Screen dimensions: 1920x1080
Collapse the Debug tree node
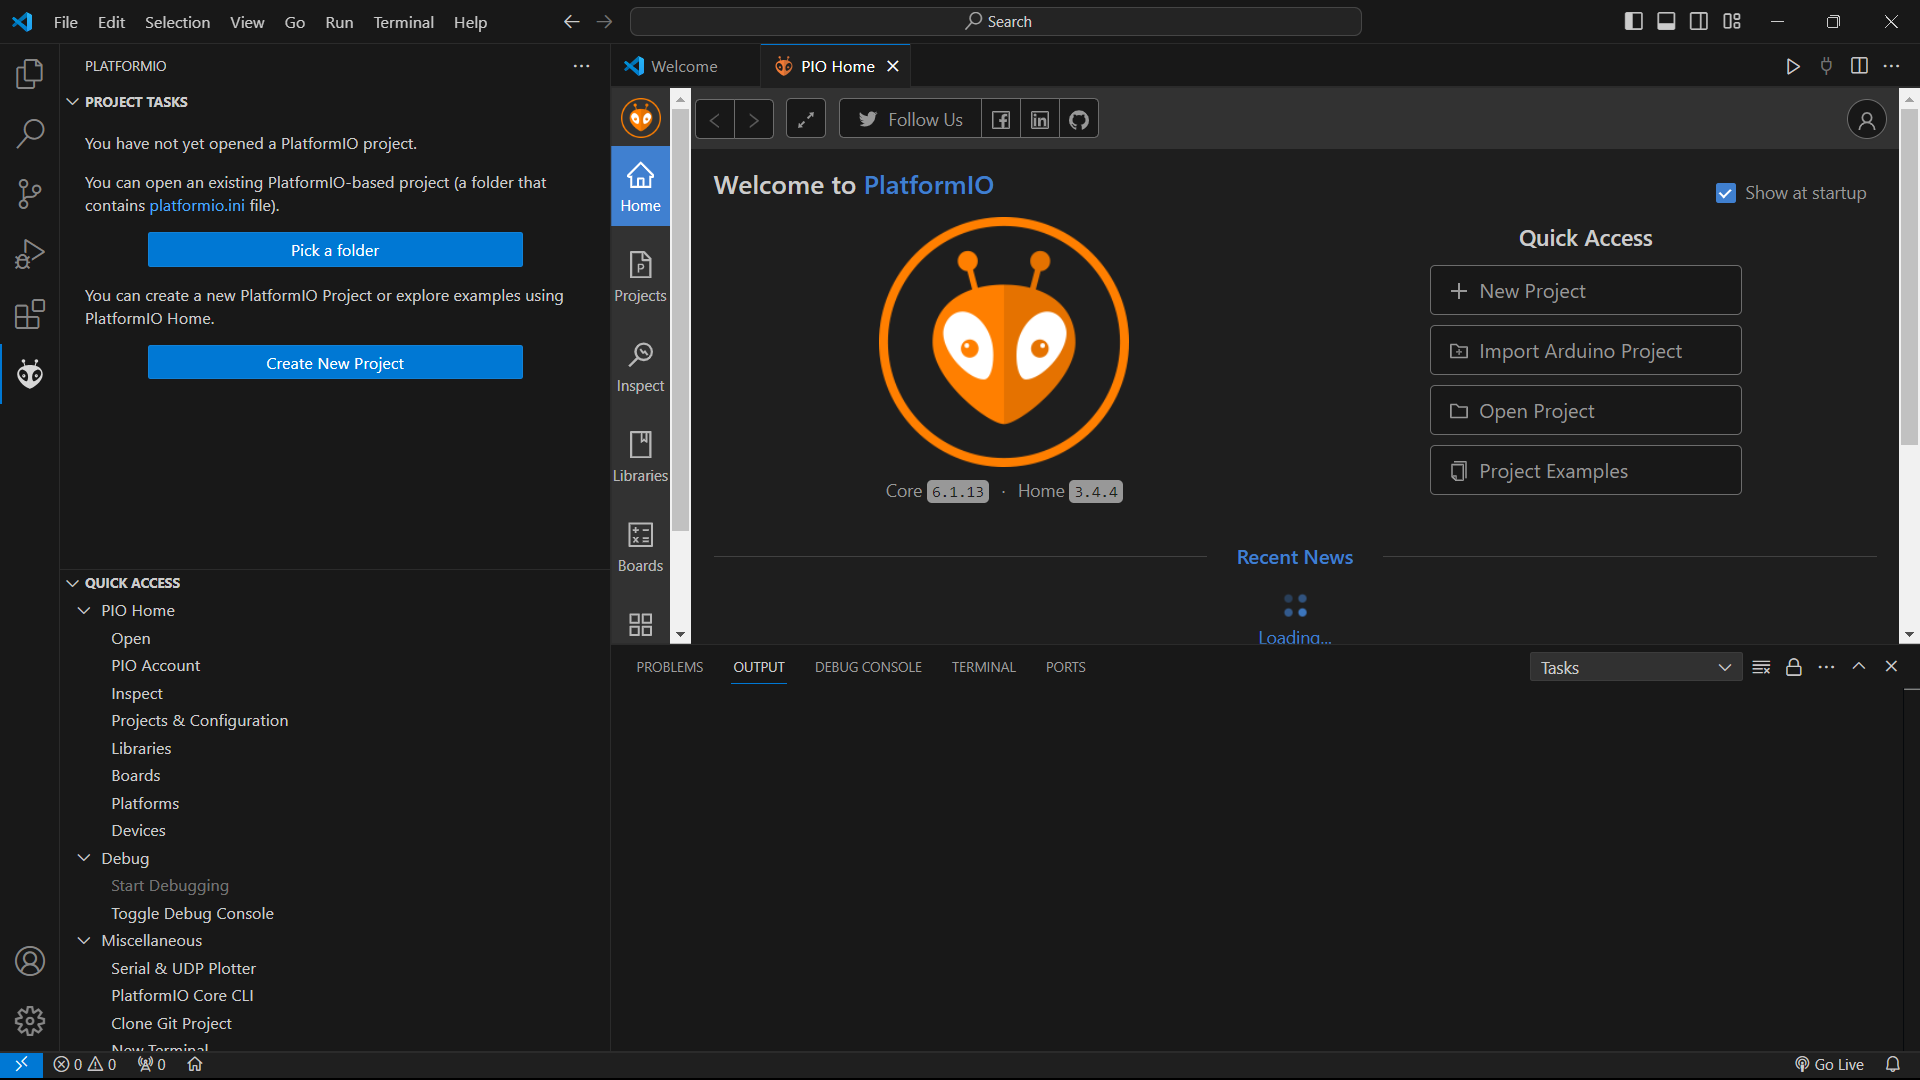coord(84,858)
